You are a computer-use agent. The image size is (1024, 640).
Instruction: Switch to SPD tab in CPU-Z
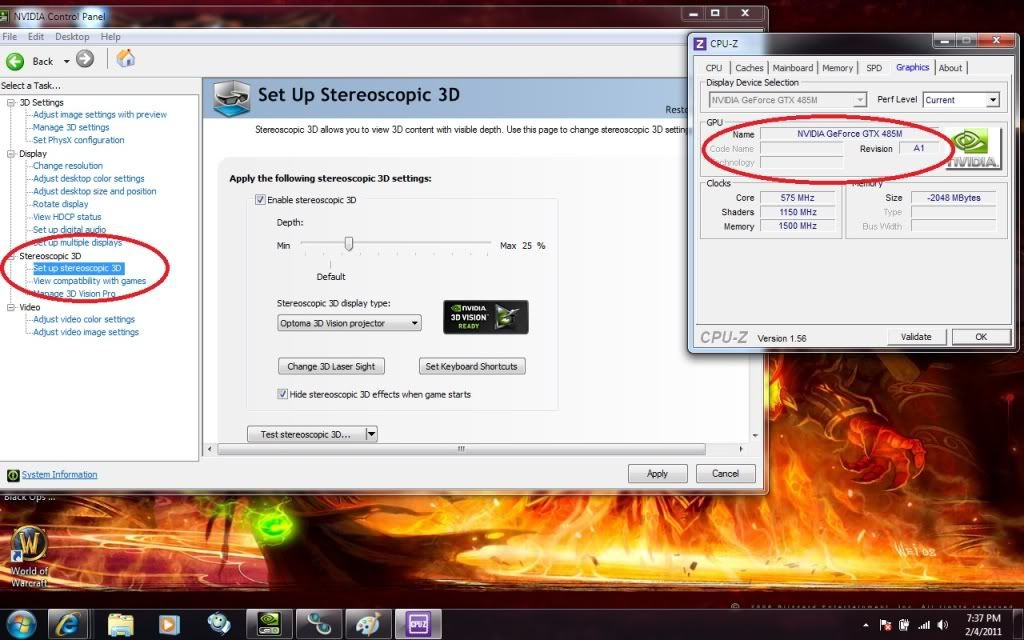click(x=874, y=68)
